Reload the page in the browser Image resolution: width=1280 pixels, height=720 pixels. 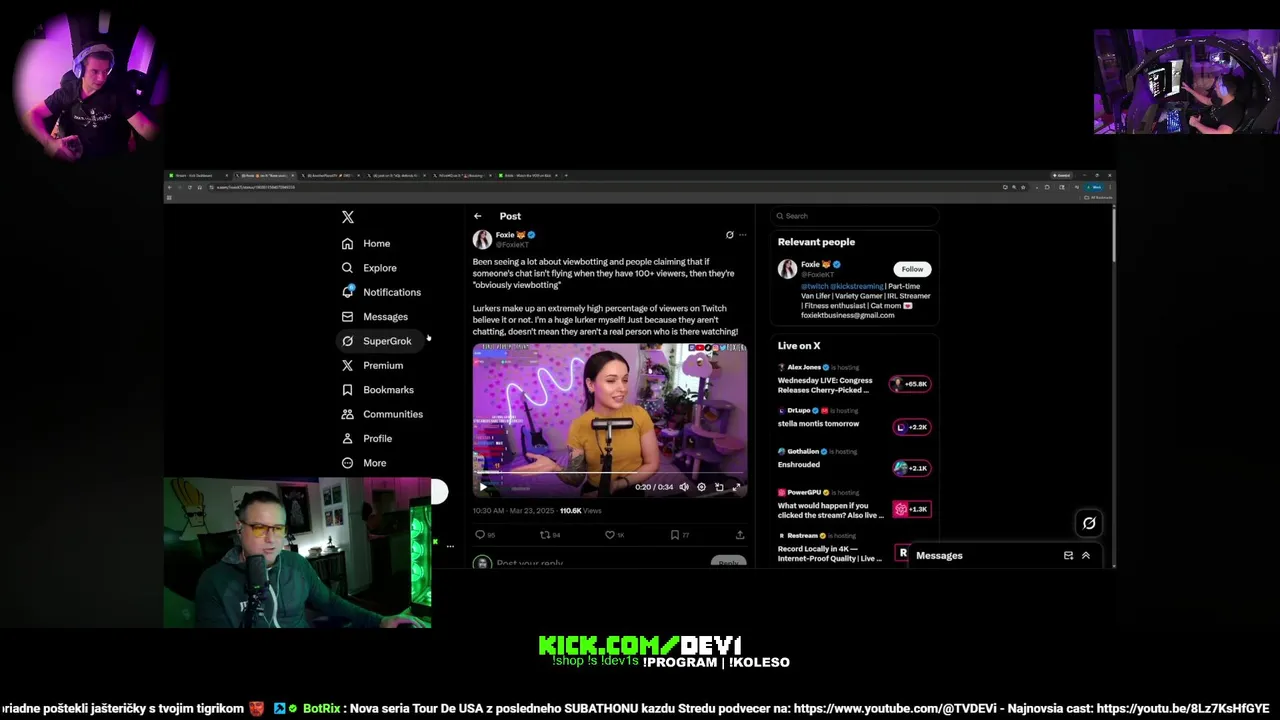(x=190, y=187)
